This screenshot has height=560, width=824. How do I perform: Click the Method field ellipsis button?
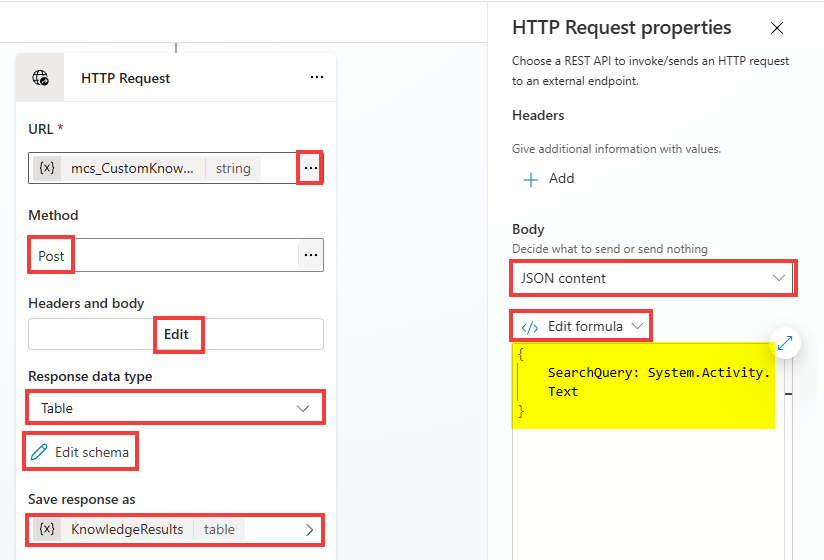click(311, 256)
